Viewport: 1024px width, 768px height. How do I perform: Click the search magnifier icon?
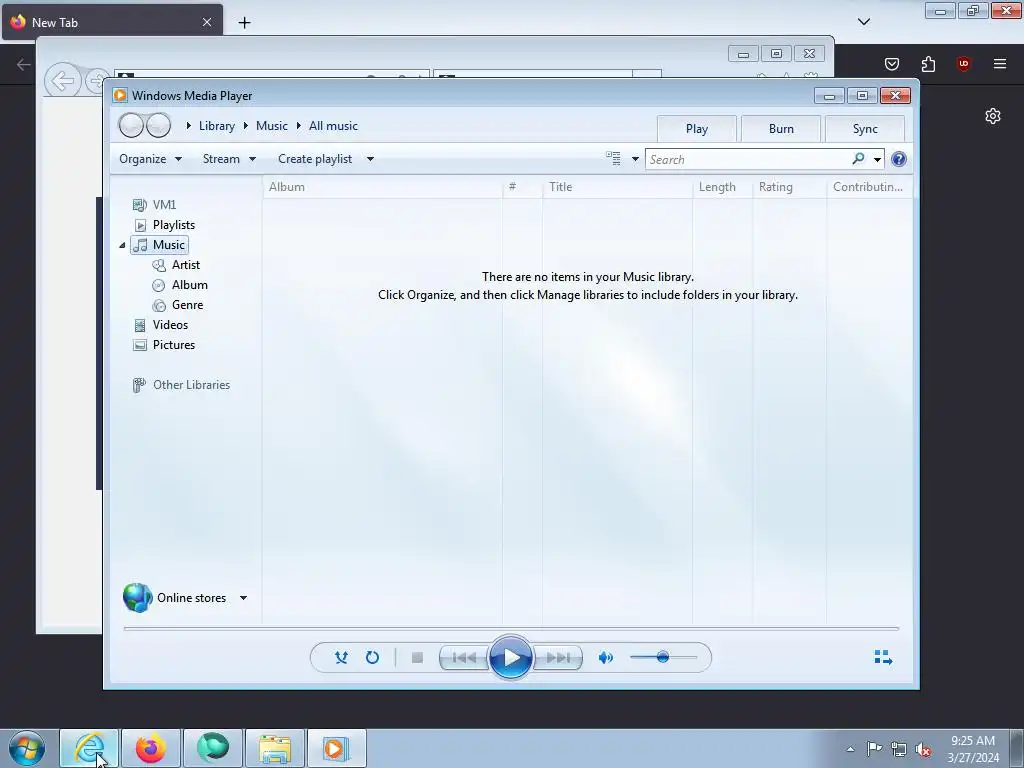(858, 159)
